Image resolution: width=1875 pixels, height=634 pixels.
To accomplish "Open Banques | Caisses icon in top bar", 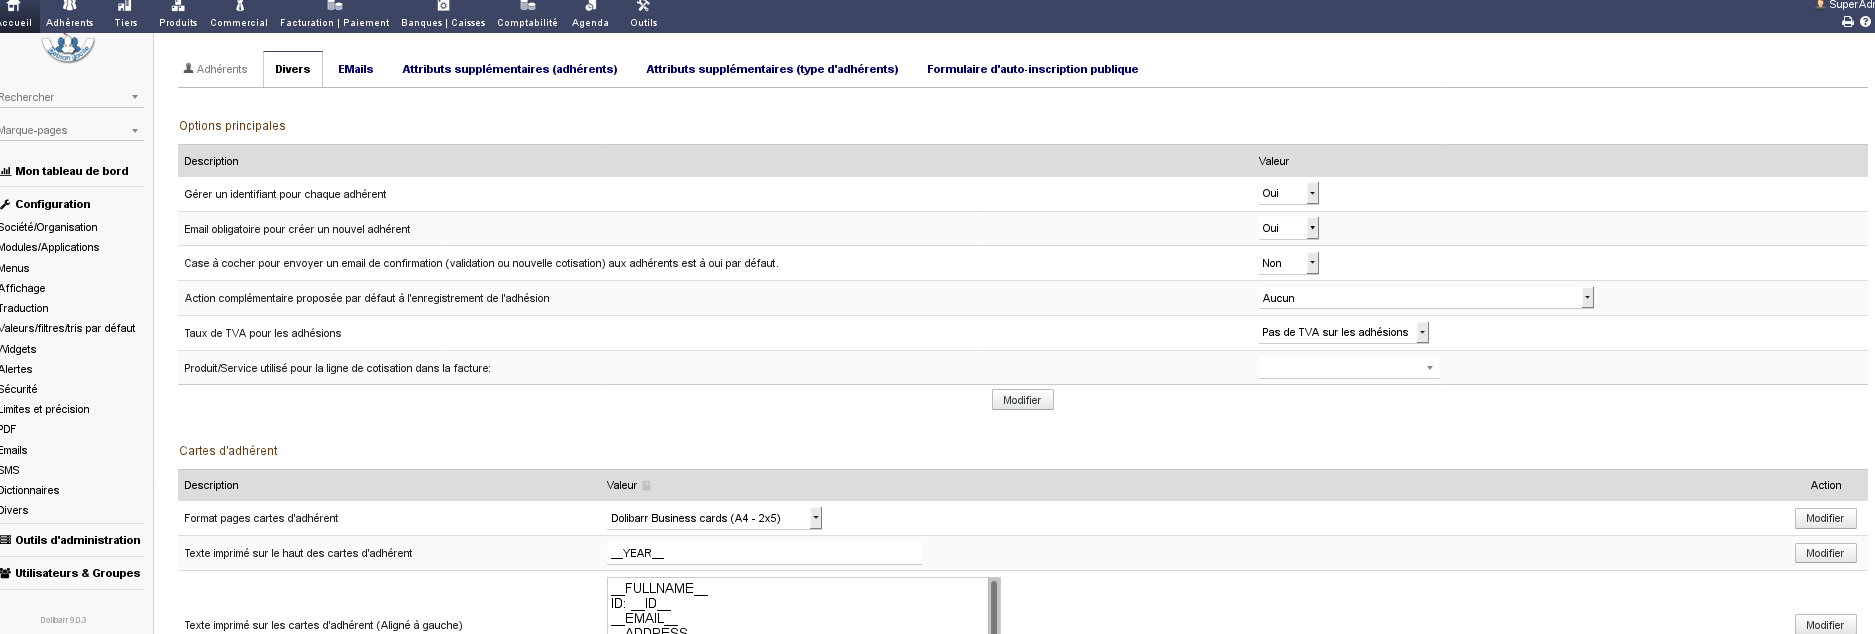I will click(443, 7).
